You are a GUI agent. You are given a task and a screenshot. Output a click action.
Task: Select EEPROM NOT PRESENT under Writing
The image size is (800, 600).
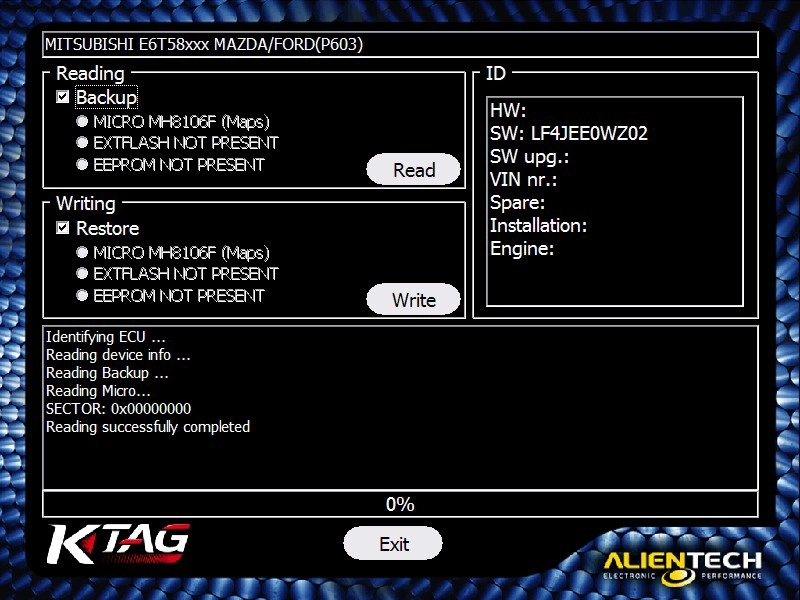pyautogui.click(x=82, y=295)
